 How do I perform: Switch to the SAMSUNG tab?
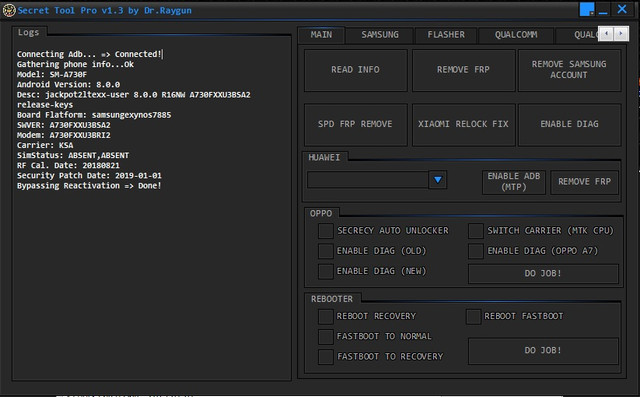[x=380, y=35]
